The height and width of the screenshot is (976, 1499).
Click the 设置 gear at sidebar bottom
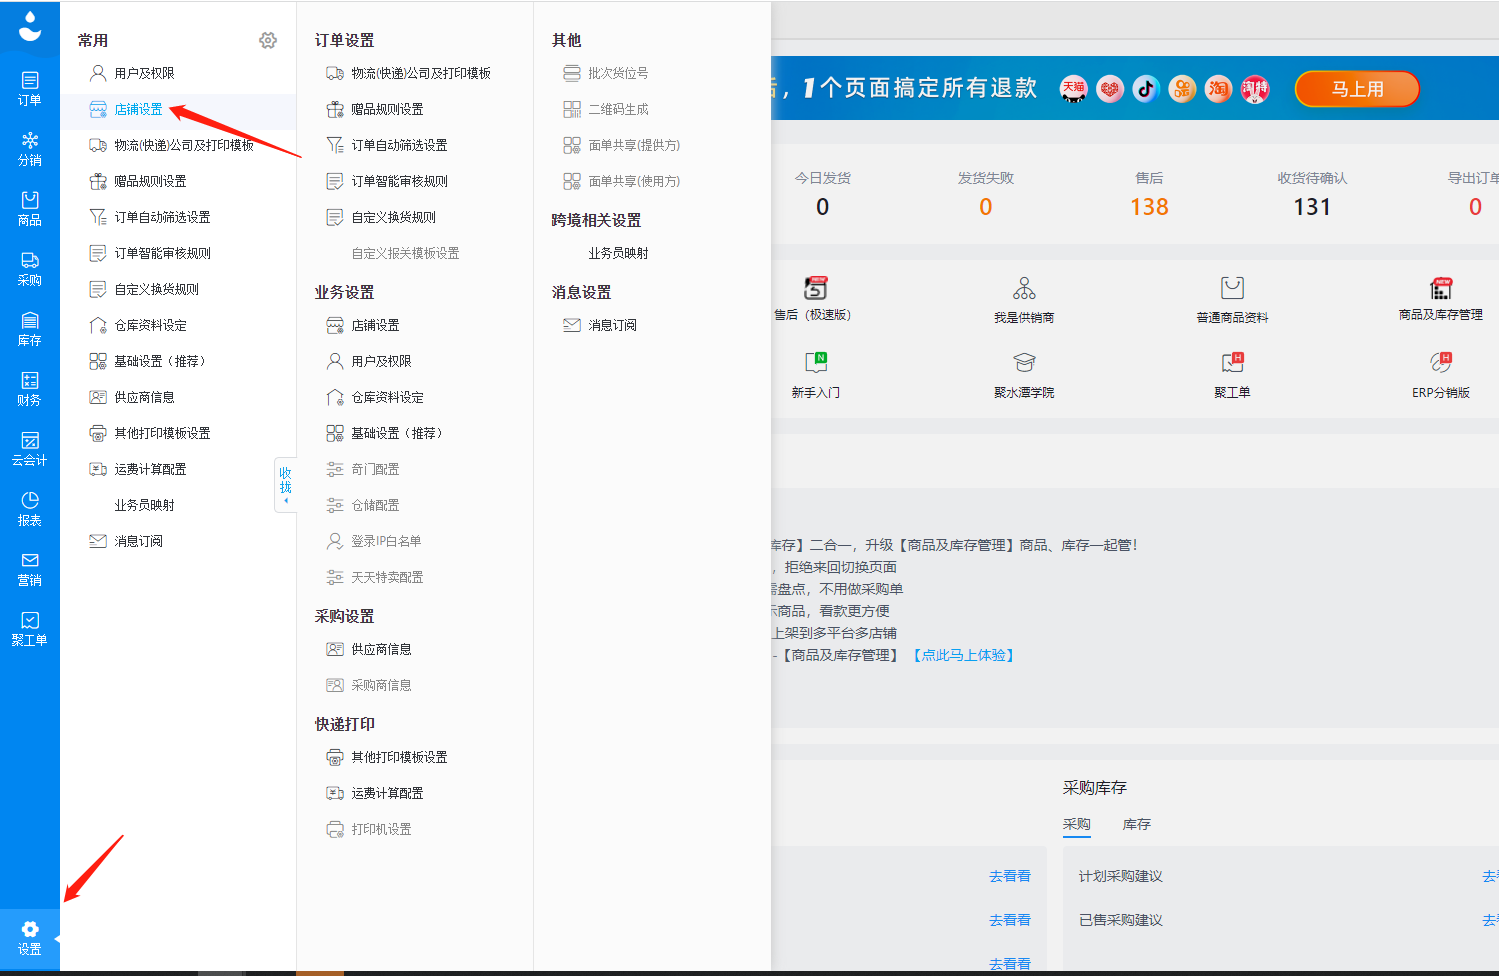coord(30,937)
